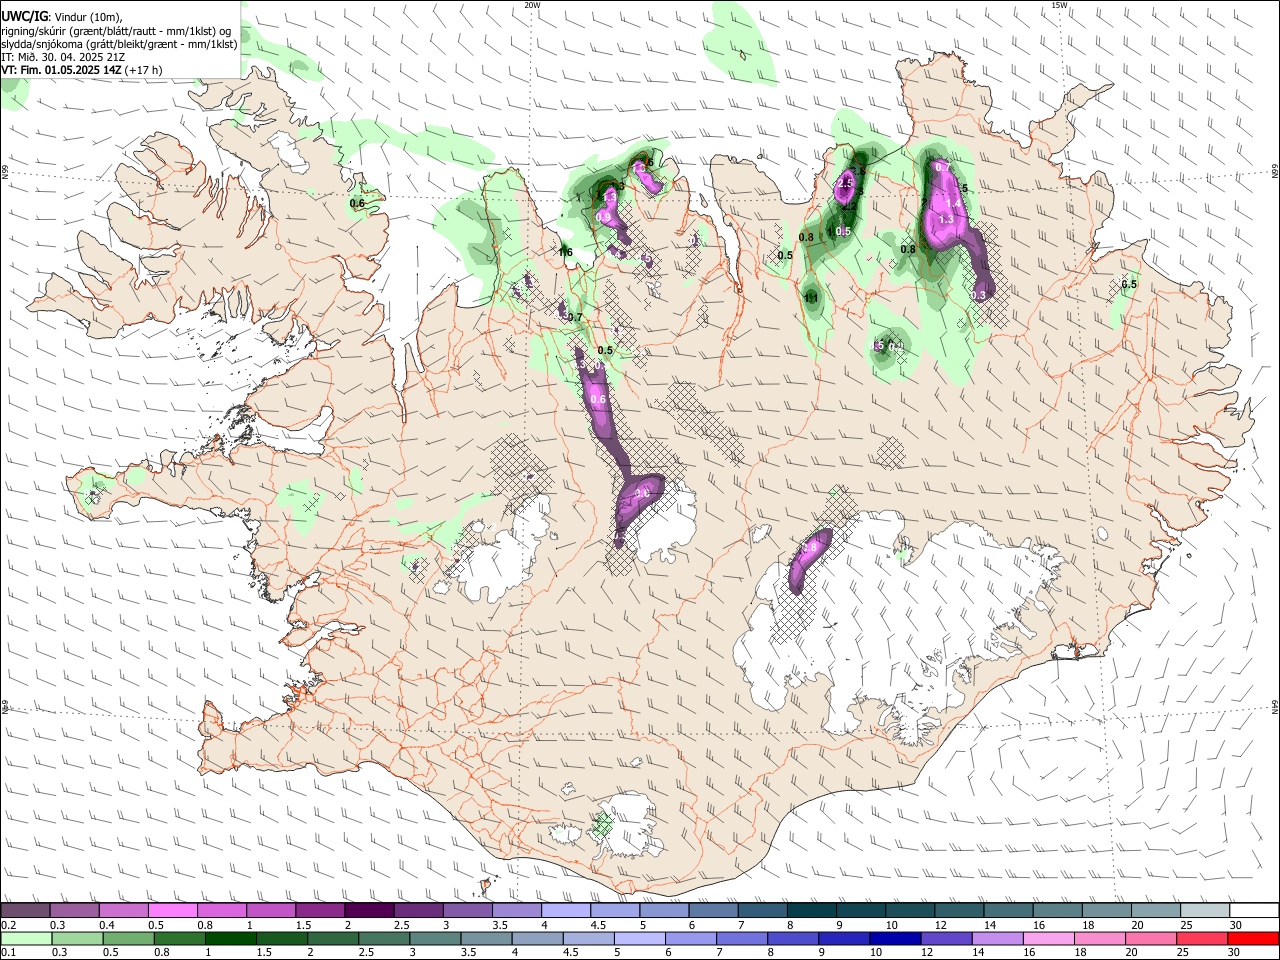Click the '2.5' value on the map
Screen dimensions: 1280x960
(845, 184)
